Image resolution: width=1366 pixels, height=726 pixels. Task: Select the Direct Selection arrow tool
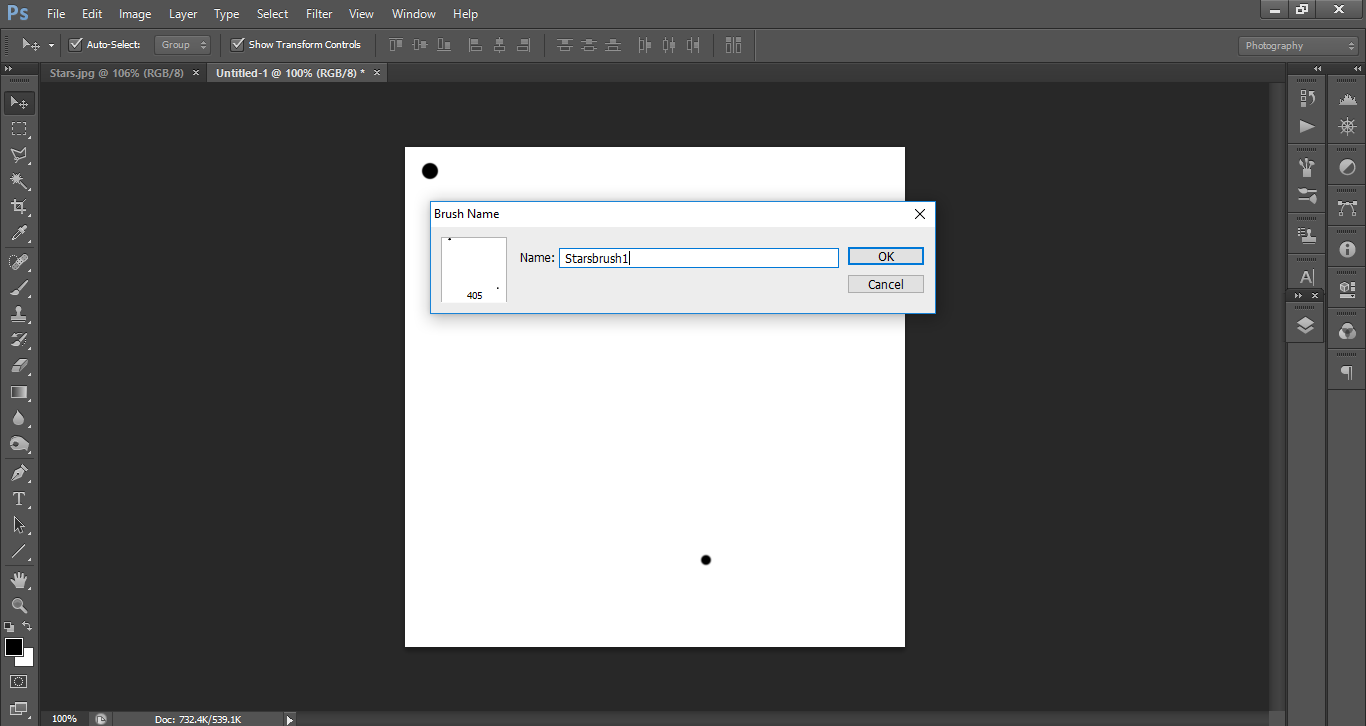click(19, 525)
